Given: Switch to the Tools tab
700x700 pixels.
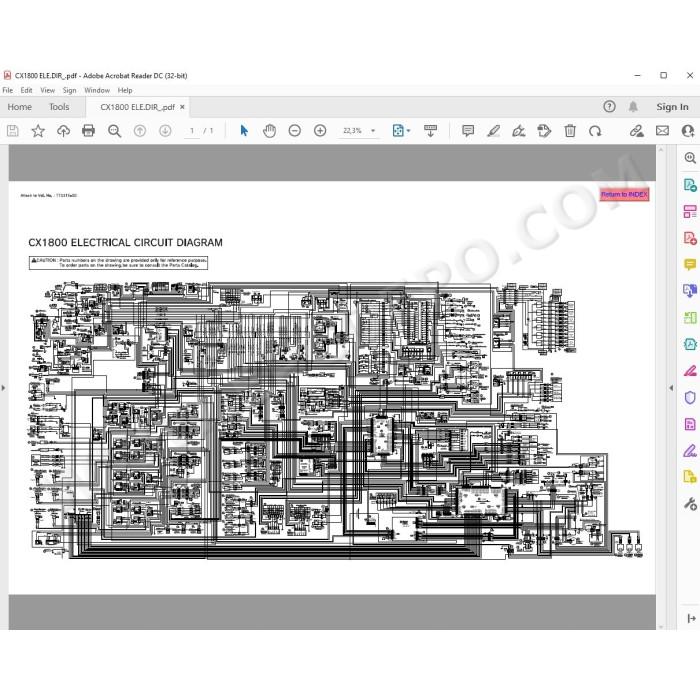Looking at the screenshot, I should point(59,107).
